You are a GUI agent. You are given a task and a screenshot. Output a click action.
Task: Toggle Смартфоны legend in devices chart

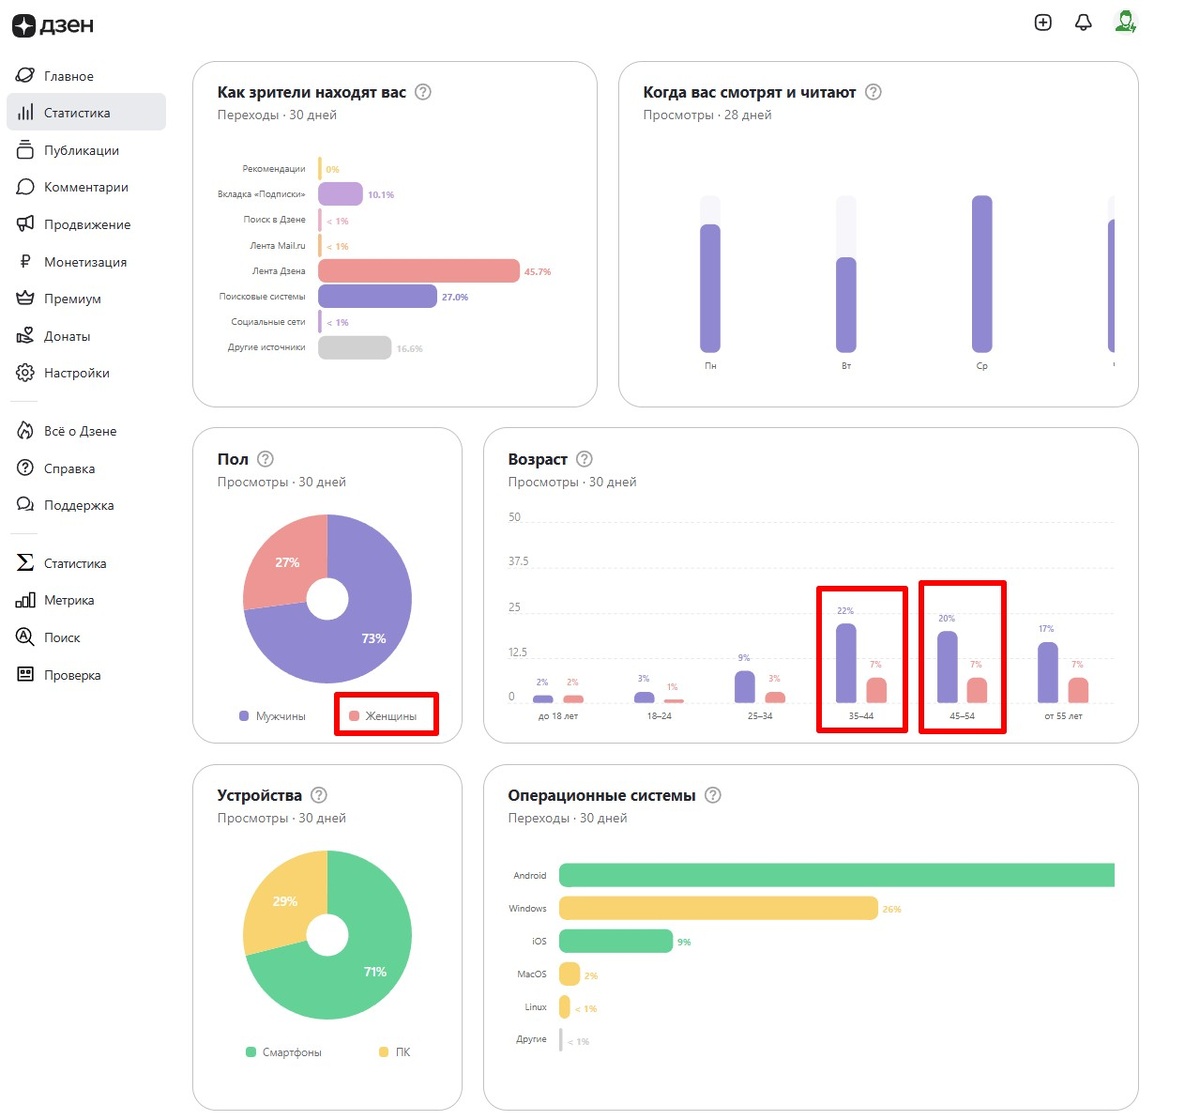[x=283, y=1052]
